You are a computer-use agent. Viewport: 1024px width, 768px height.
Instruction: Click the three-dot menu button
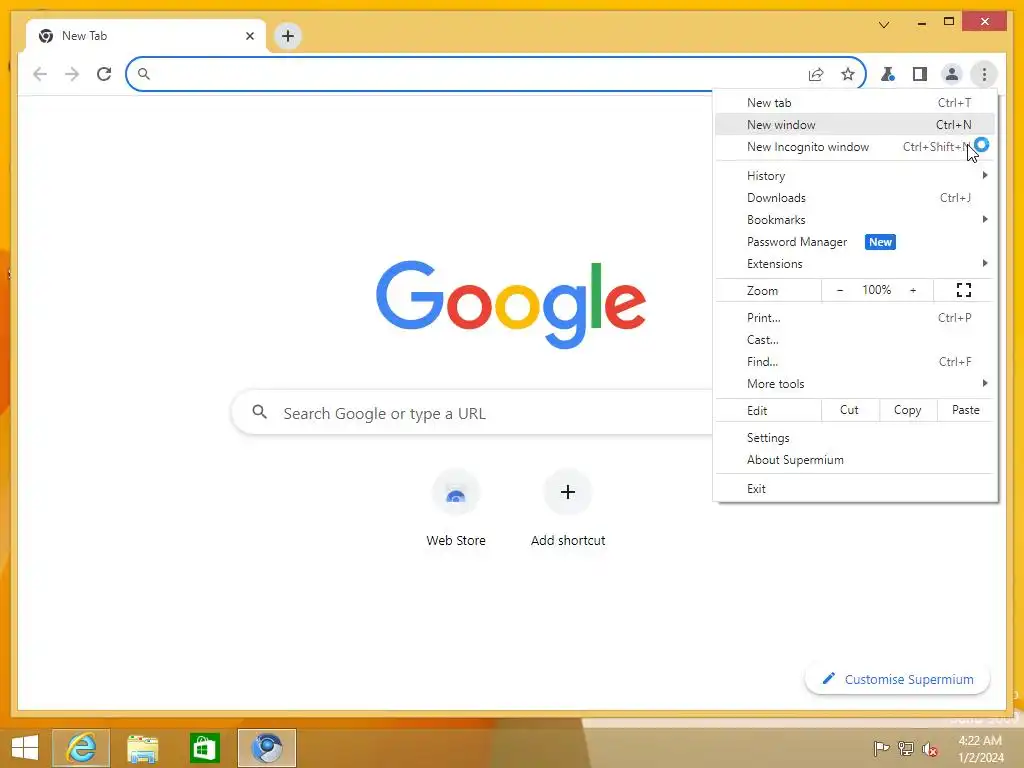pos(984,74)
